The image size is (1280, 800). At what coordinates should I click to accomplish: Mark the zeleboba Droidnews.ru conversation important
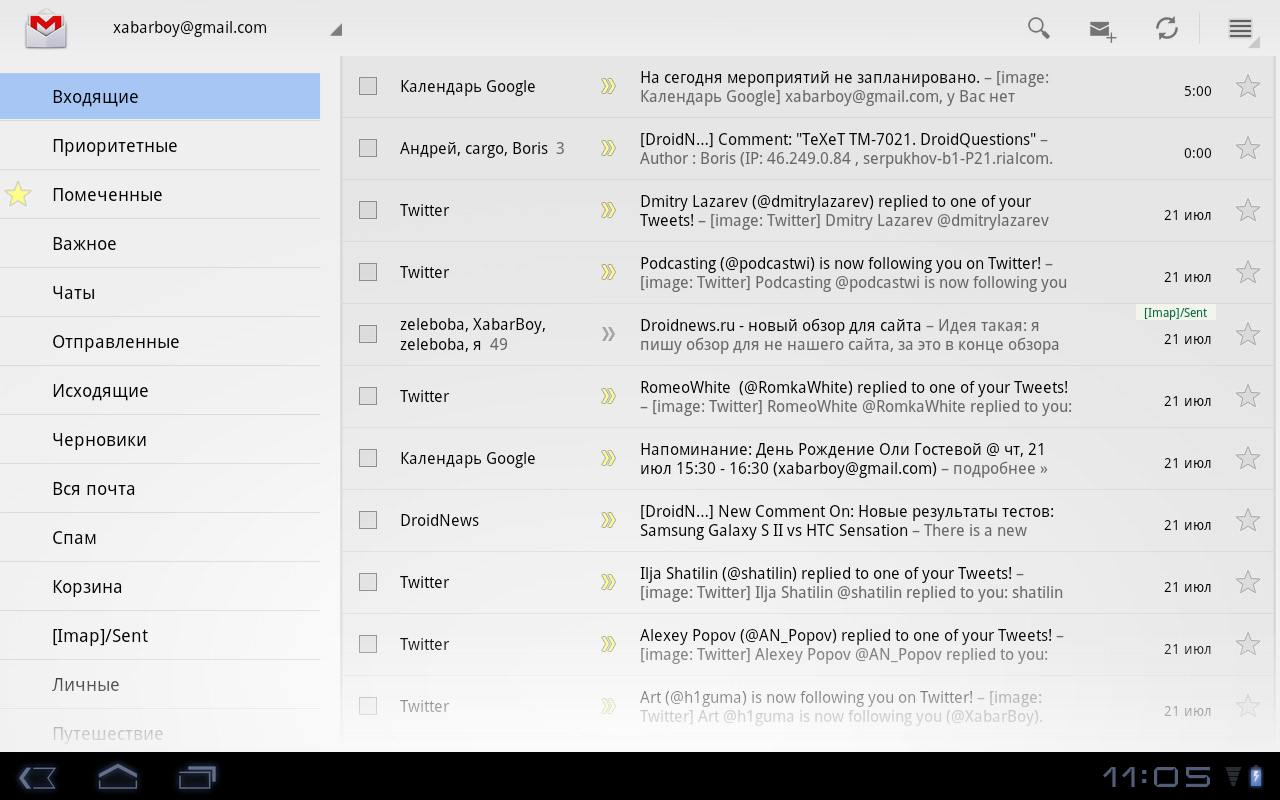point(608,334)
